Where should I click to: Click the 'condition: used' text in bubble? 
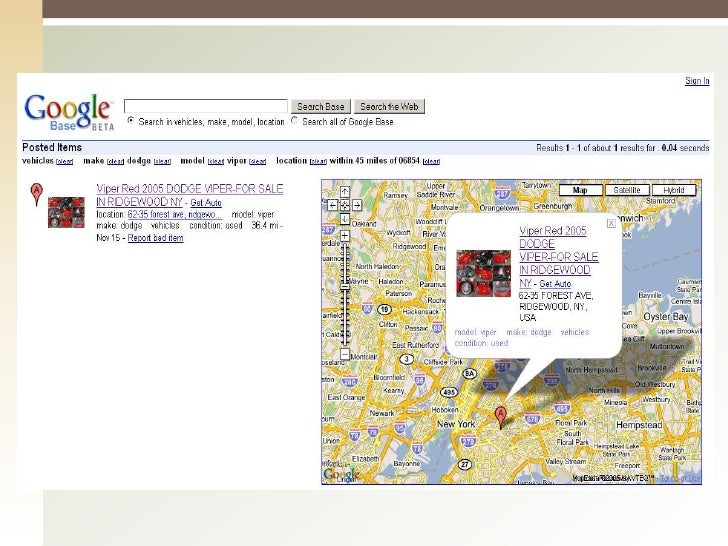(x=481, y=344)
